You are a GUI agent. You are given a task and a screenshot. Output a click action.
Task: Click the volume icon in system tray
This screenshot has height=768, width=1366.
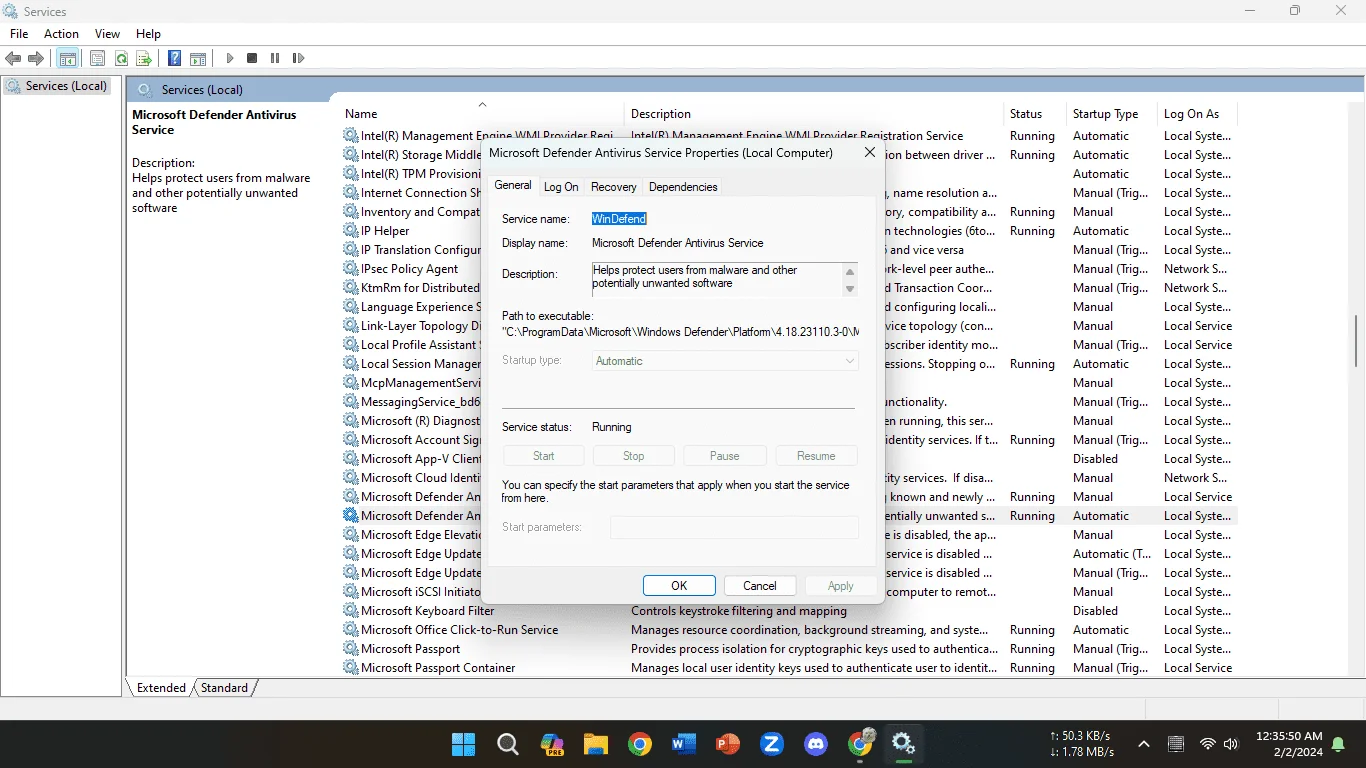1231,744
